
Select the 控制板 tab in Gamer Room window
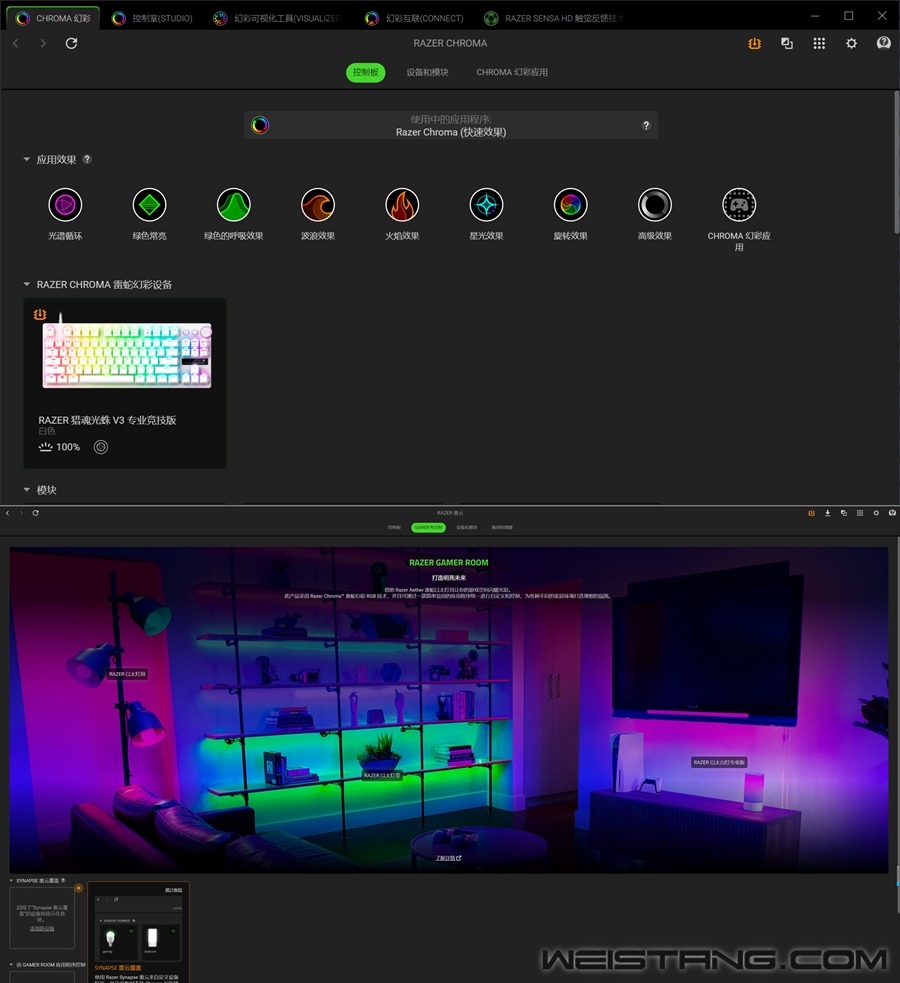[394, 527]
